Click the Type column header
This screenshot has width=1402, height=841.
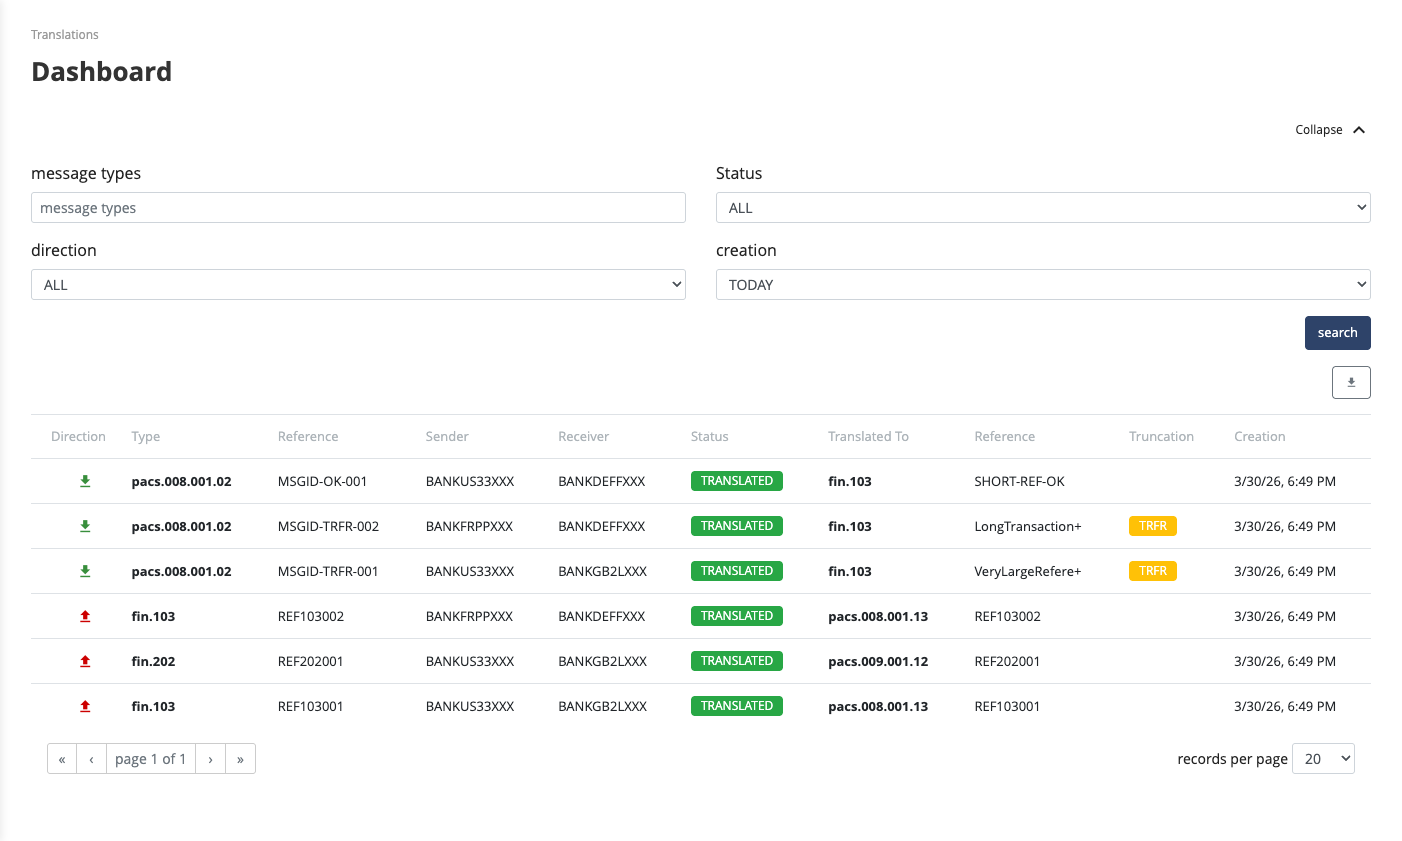(x=146, y=437)
